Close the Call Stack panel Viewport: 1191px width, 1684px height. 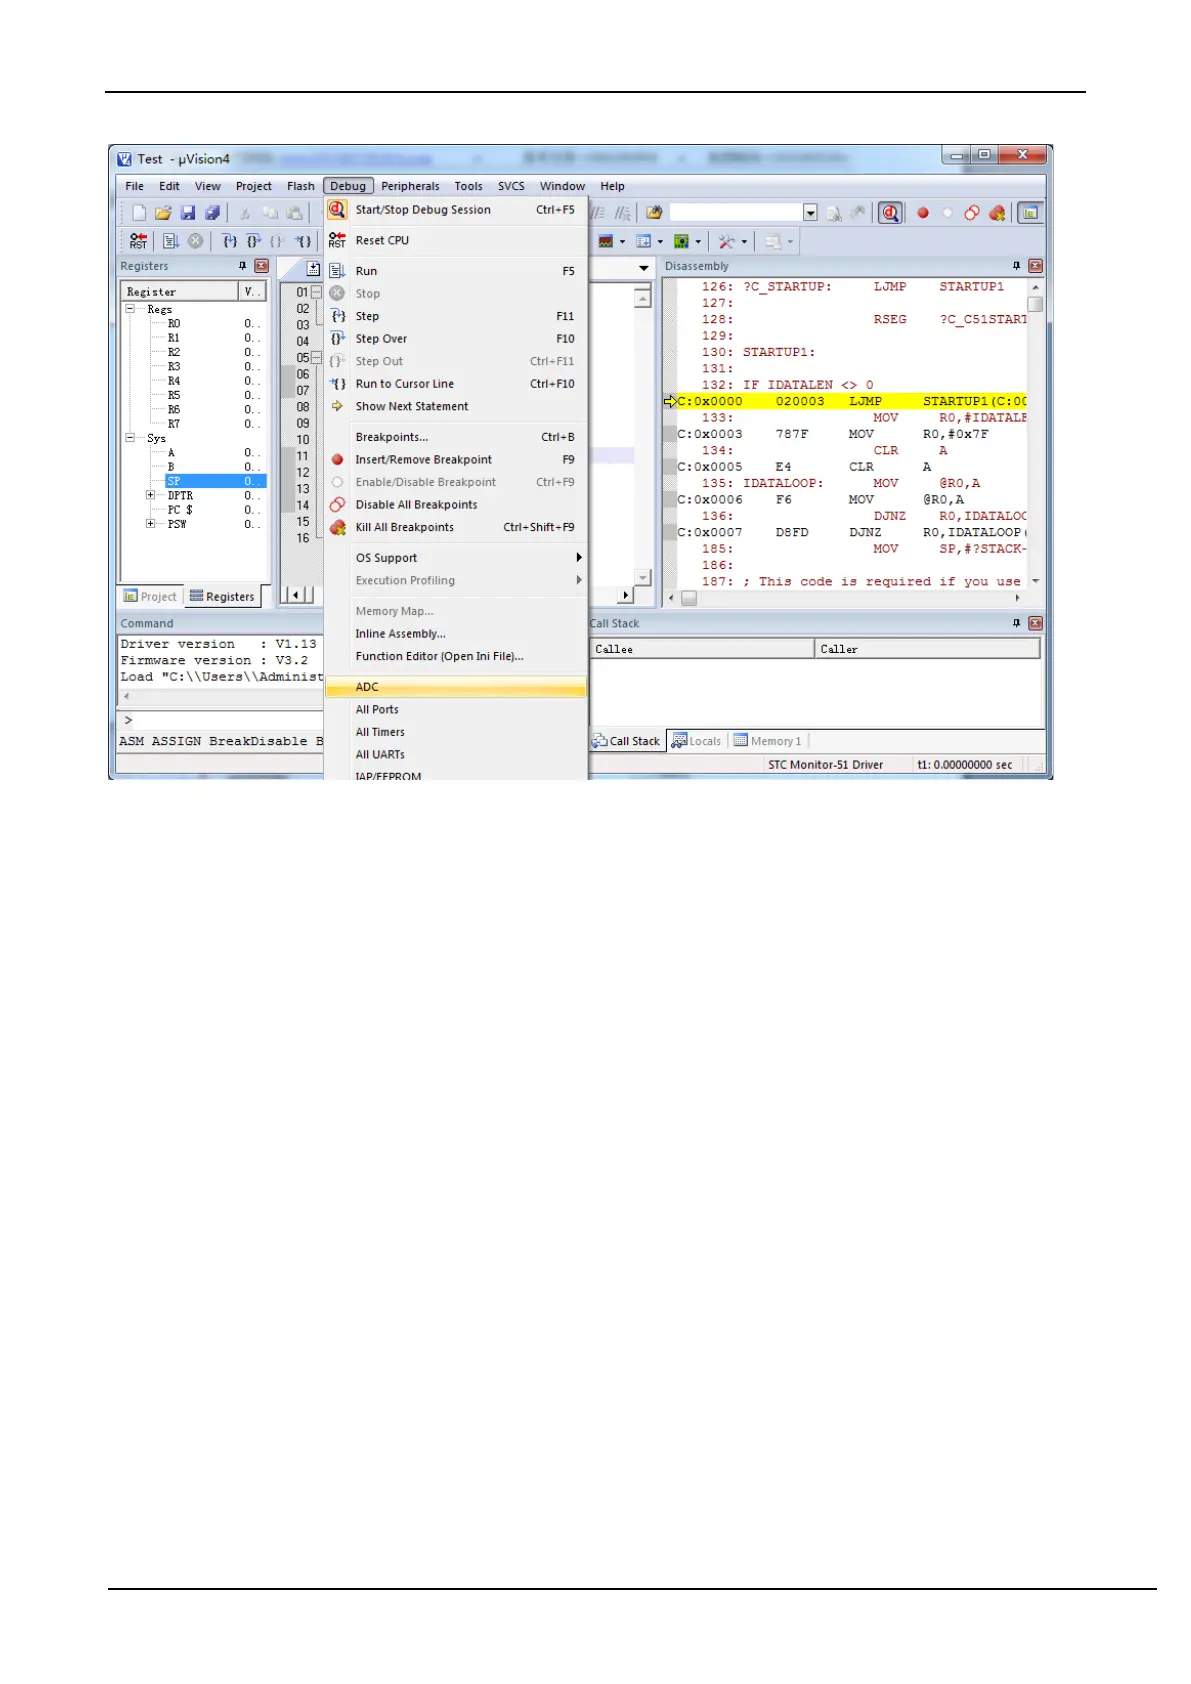click(1035, 623)
